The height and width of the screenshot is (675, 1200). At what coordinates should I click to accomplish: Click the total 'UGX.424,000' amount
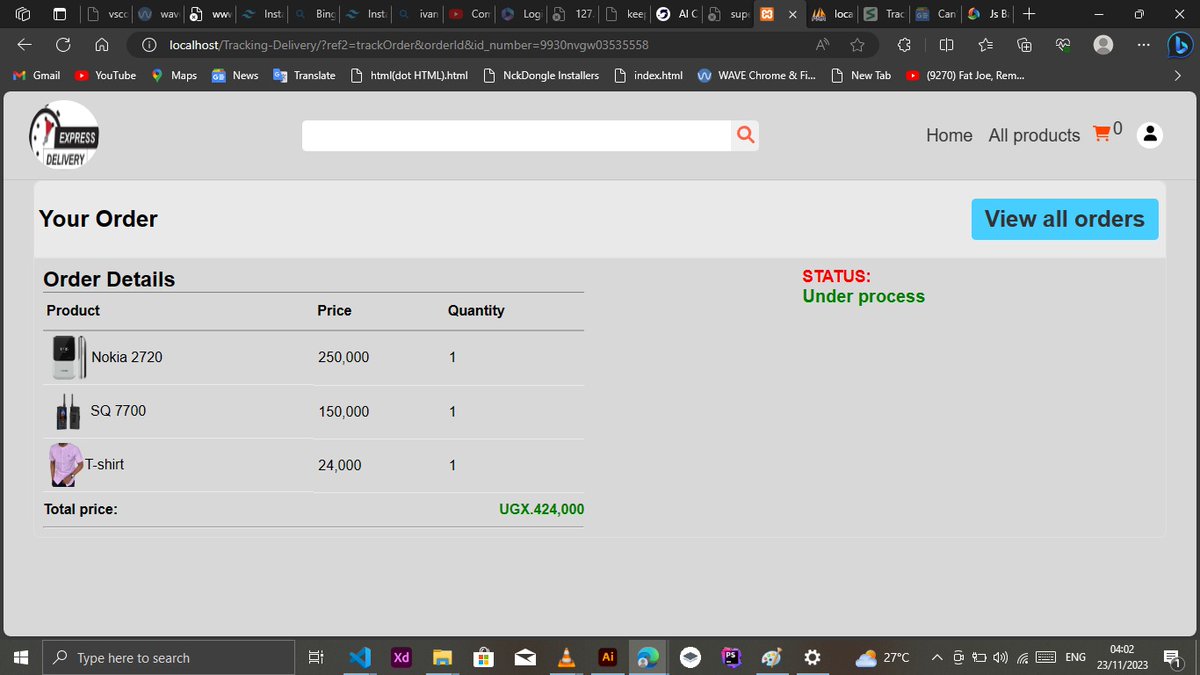pos(541,509)
